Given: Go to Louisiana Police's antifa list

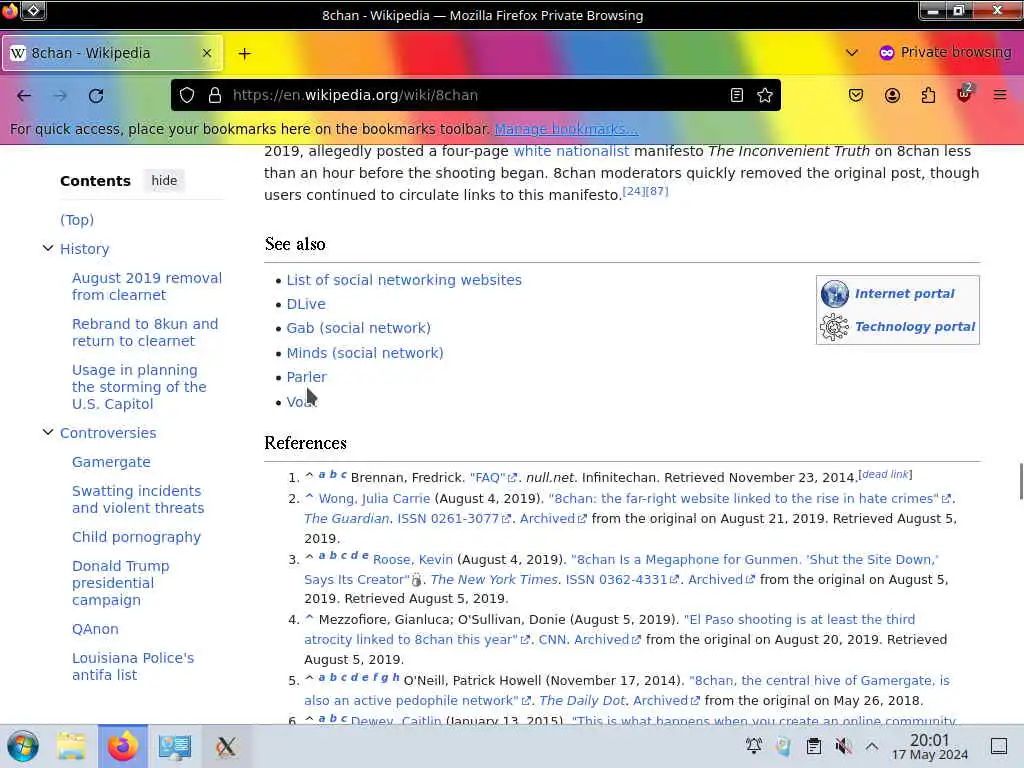Looking at the screenshot, I should click(133, 666).
